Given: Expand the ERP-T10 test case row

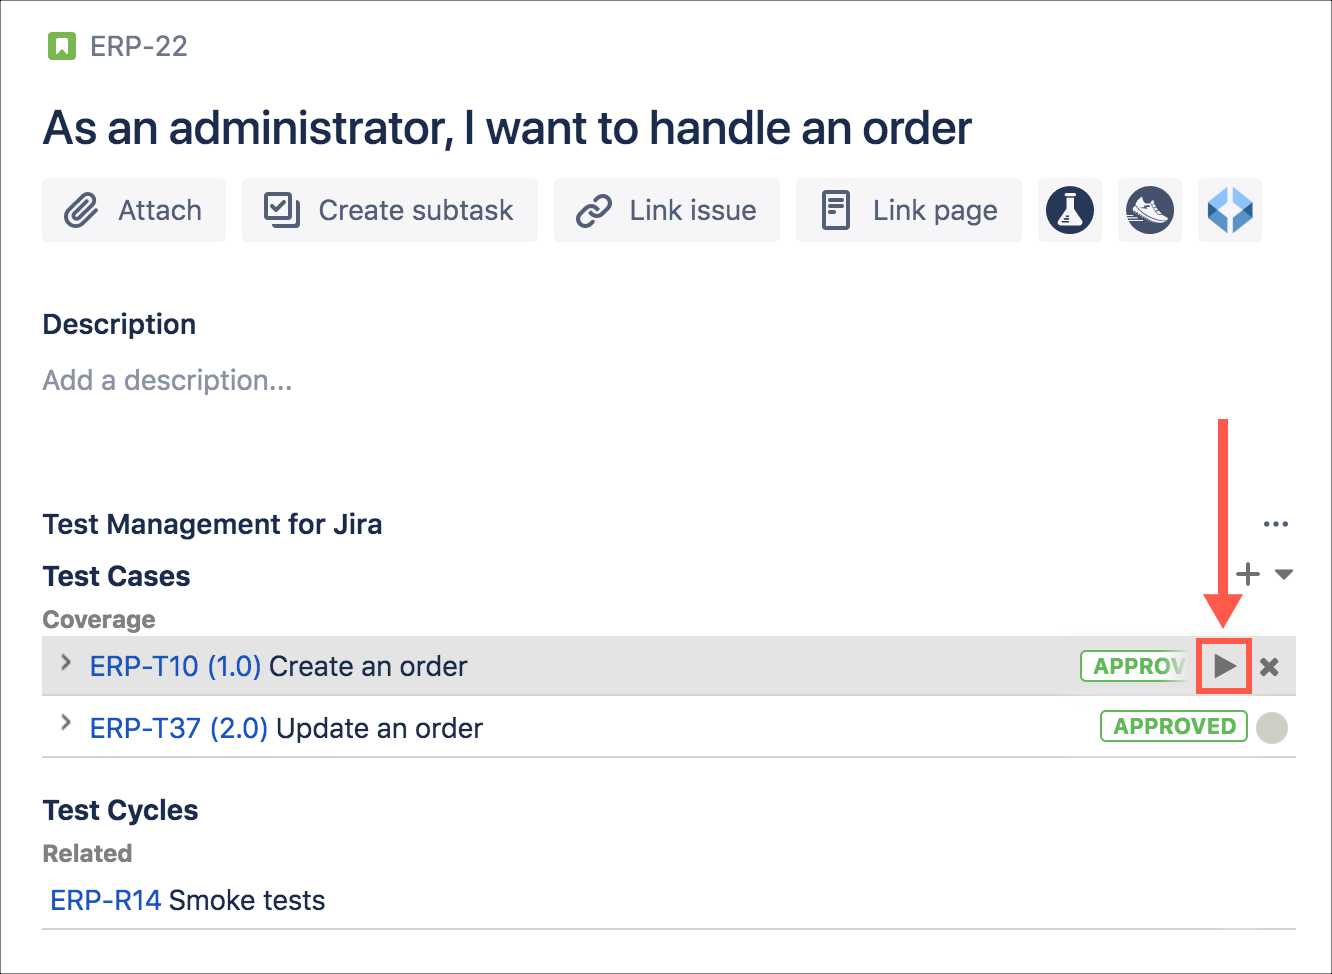Looking at the screenshot, I should [66, 663].
